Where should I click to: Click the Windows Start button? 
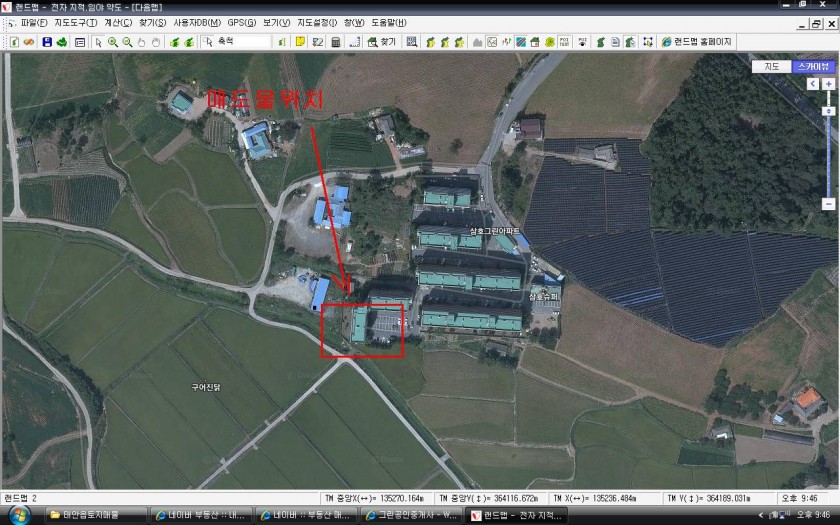pos(18,515)
